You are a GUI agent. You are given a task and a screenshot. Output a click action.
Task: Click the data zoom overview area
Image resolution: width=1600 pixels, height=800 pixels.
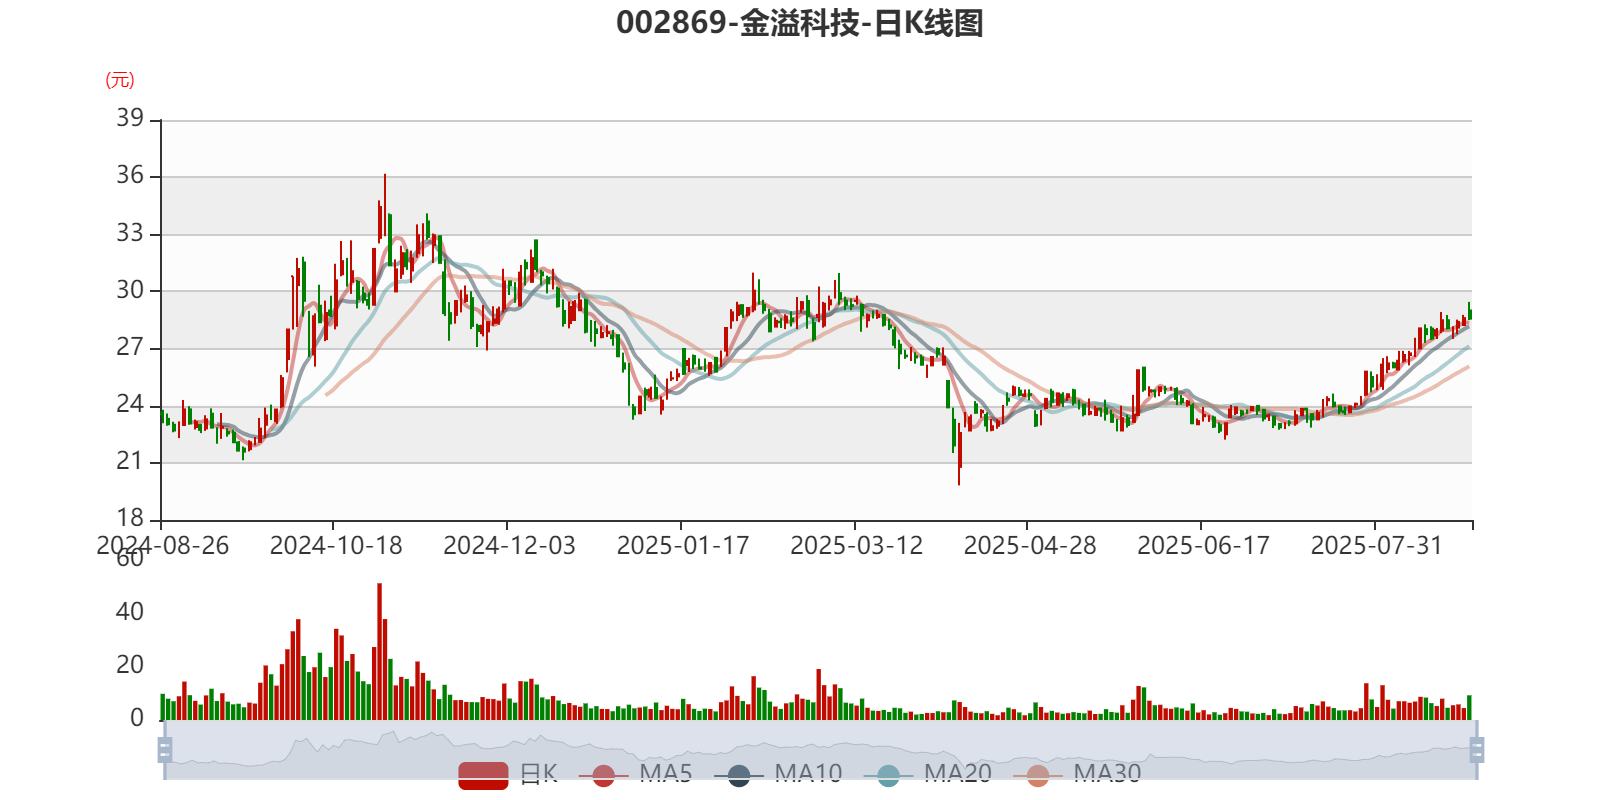pos(820,750)
